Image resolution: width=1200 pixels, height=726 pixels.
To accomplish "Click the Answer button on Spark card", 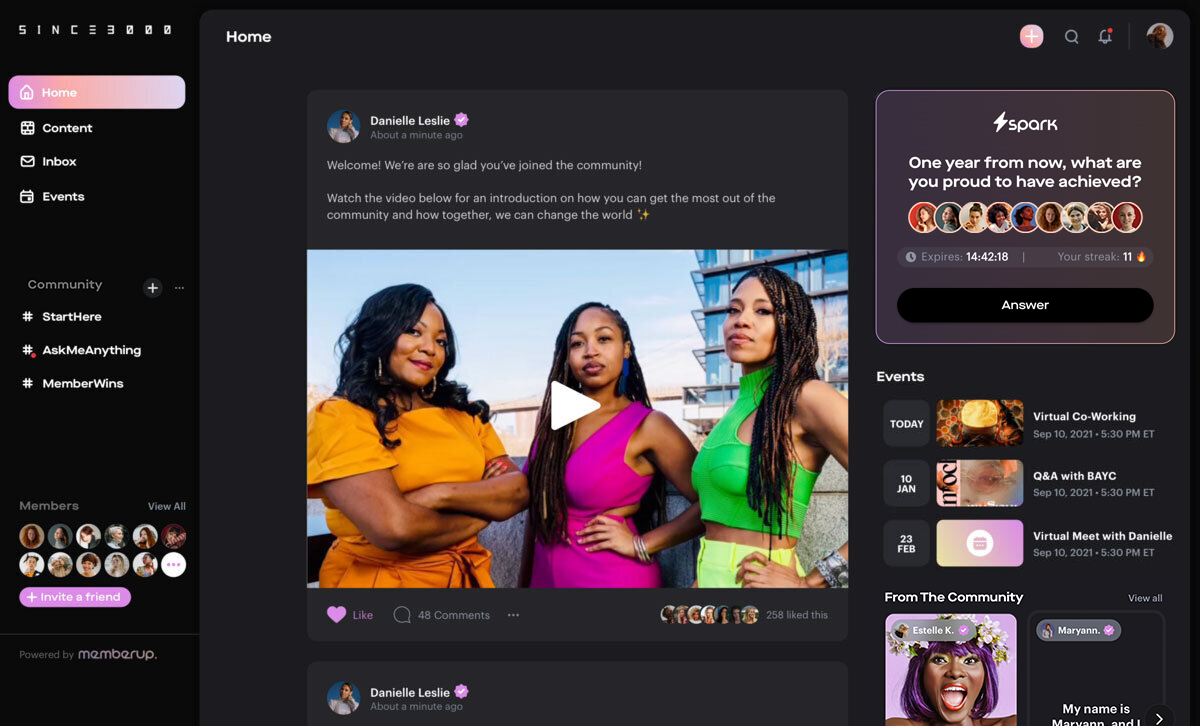I will pos(1025,305).
